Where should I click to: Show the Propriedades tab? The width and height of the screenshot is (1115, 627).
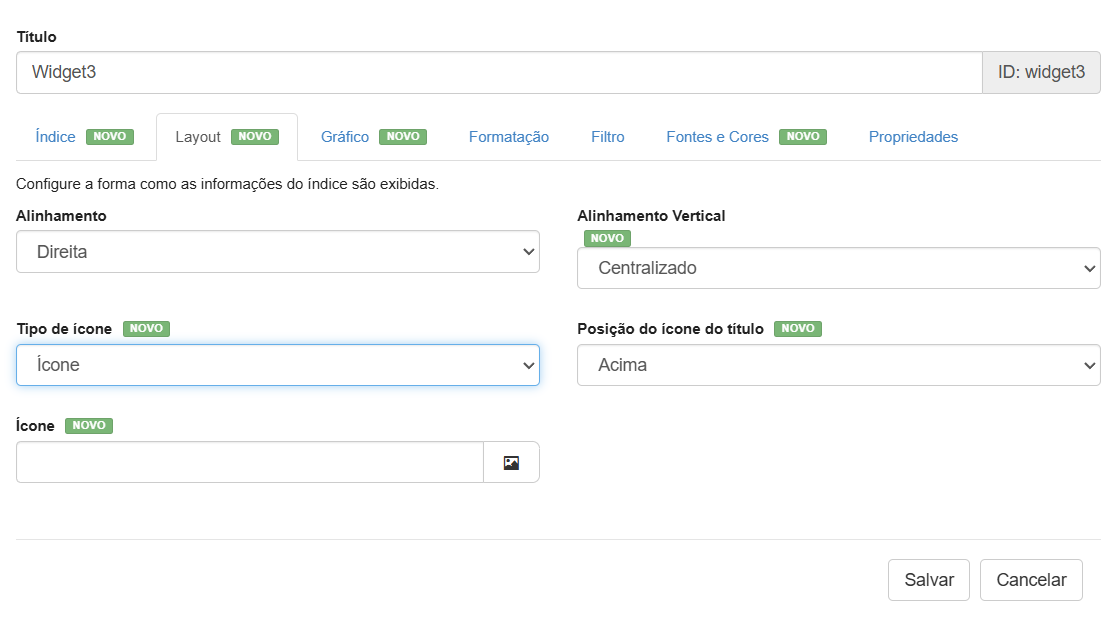coord(913,137)
